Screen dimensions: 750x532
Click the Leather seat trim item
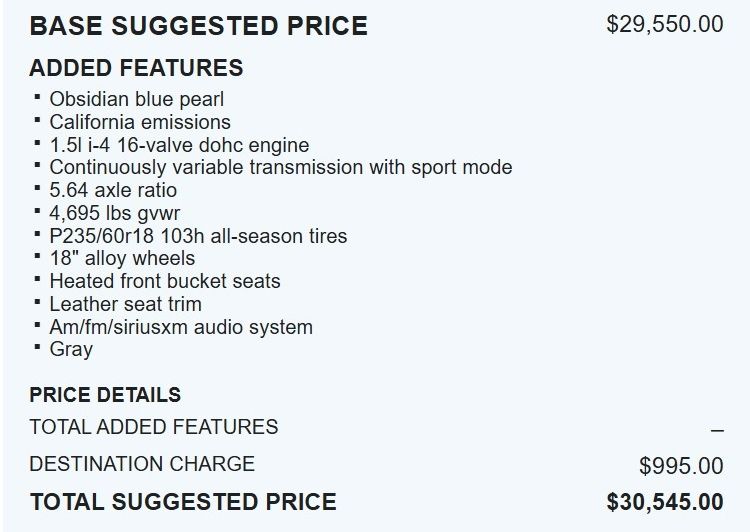[x=125, y=304]
